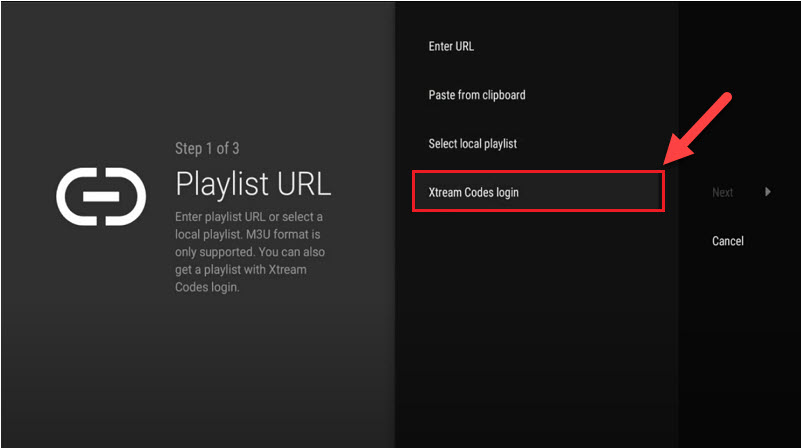Click the Step 1 of 3 label
Viewport: 801px width, 448px height.
coord(207,149)
